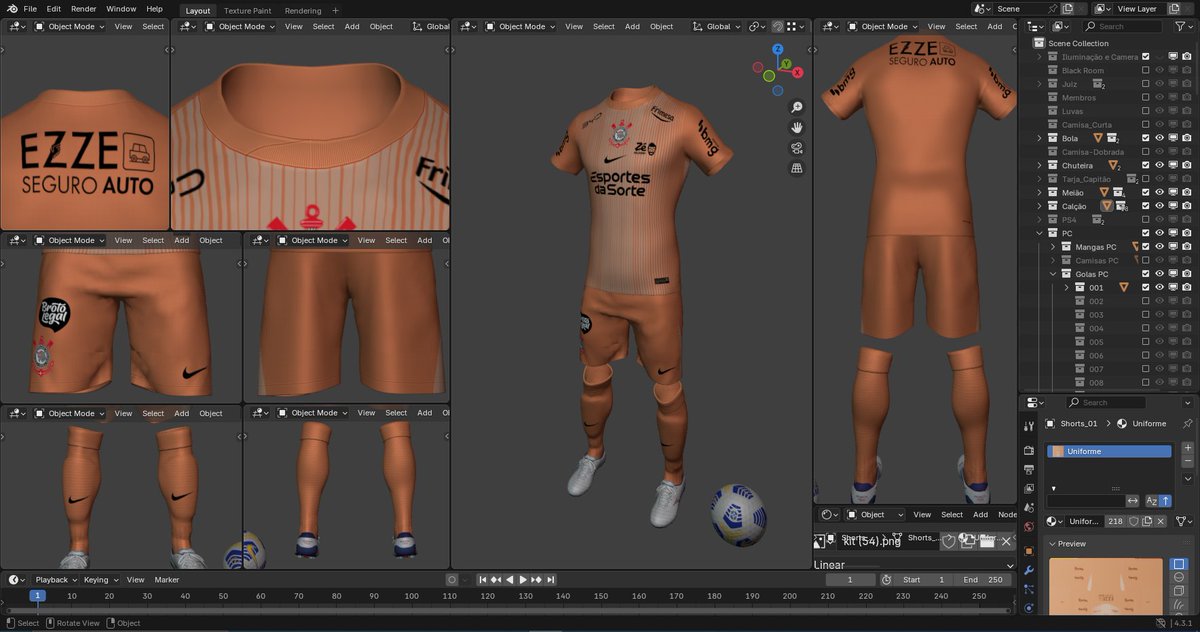This screenshot has width=1200, height=632.
Task: Open the Particles properties tab
Action: [1029, 589]
